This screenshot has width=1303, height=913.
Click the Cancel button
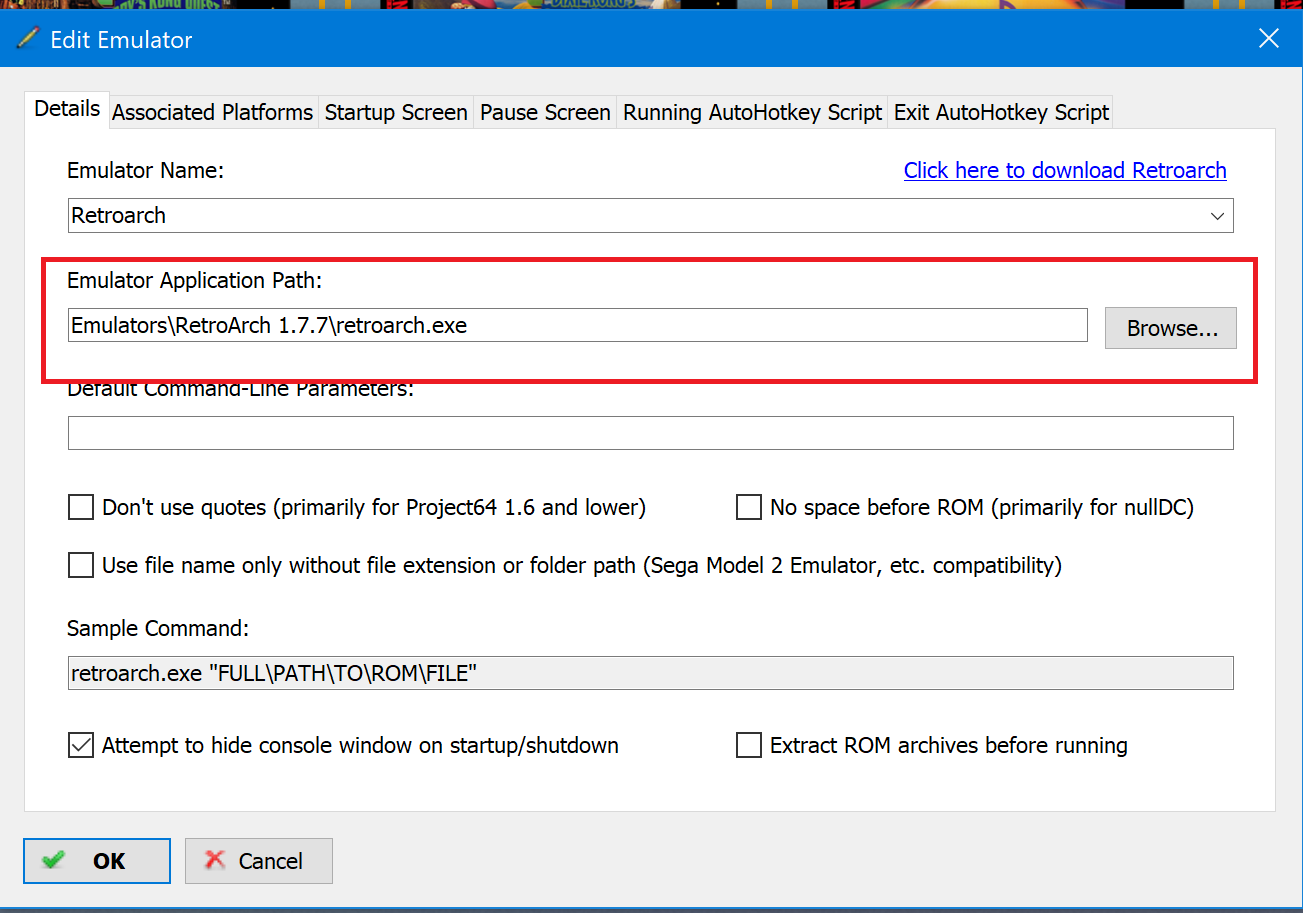[x=258, y=861]
